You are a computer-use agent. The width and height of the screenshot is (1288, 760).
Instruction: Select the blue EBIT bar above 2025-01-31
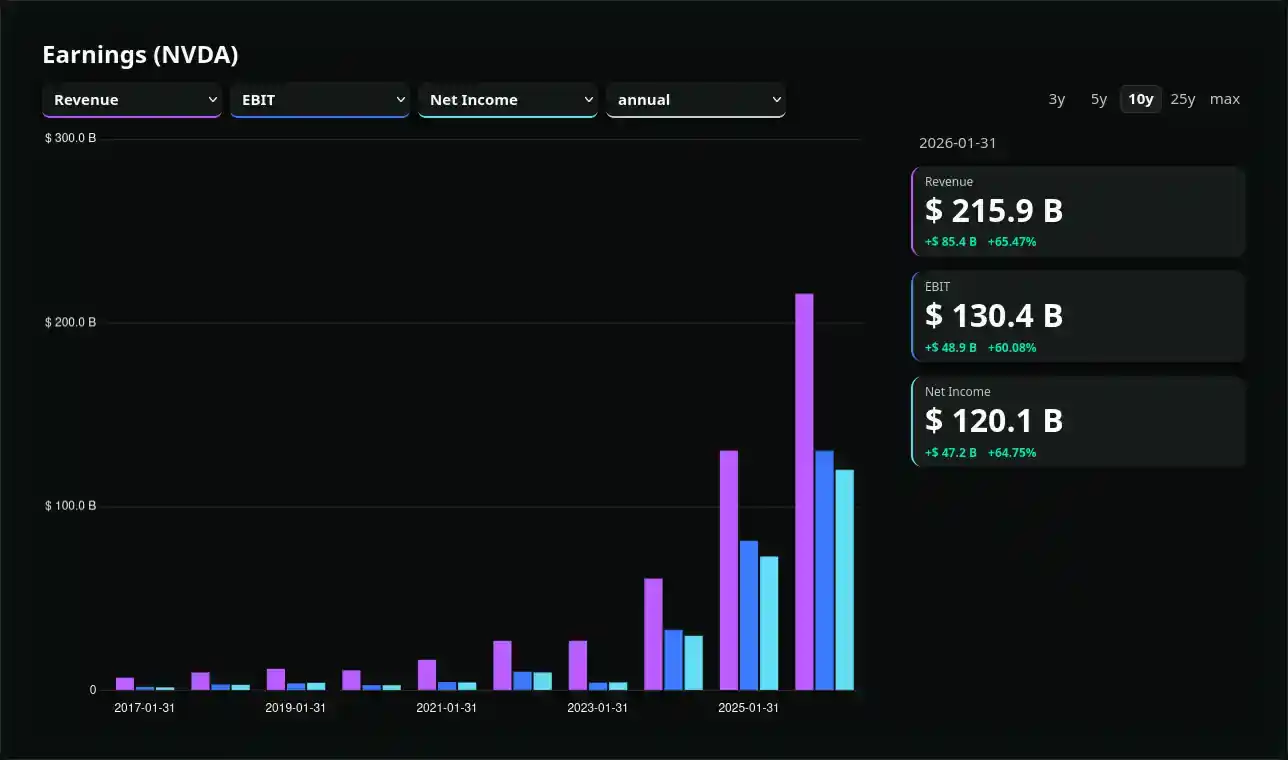(x=749, y=615)
